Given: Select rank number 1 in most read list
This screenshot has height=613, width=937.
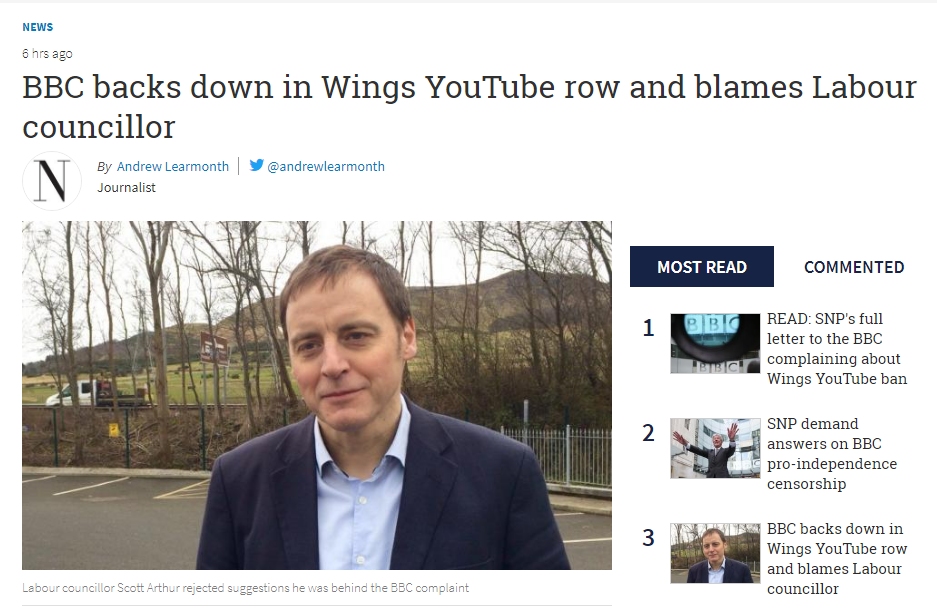Looking at the screenshot, I should (x=648, y=328).
